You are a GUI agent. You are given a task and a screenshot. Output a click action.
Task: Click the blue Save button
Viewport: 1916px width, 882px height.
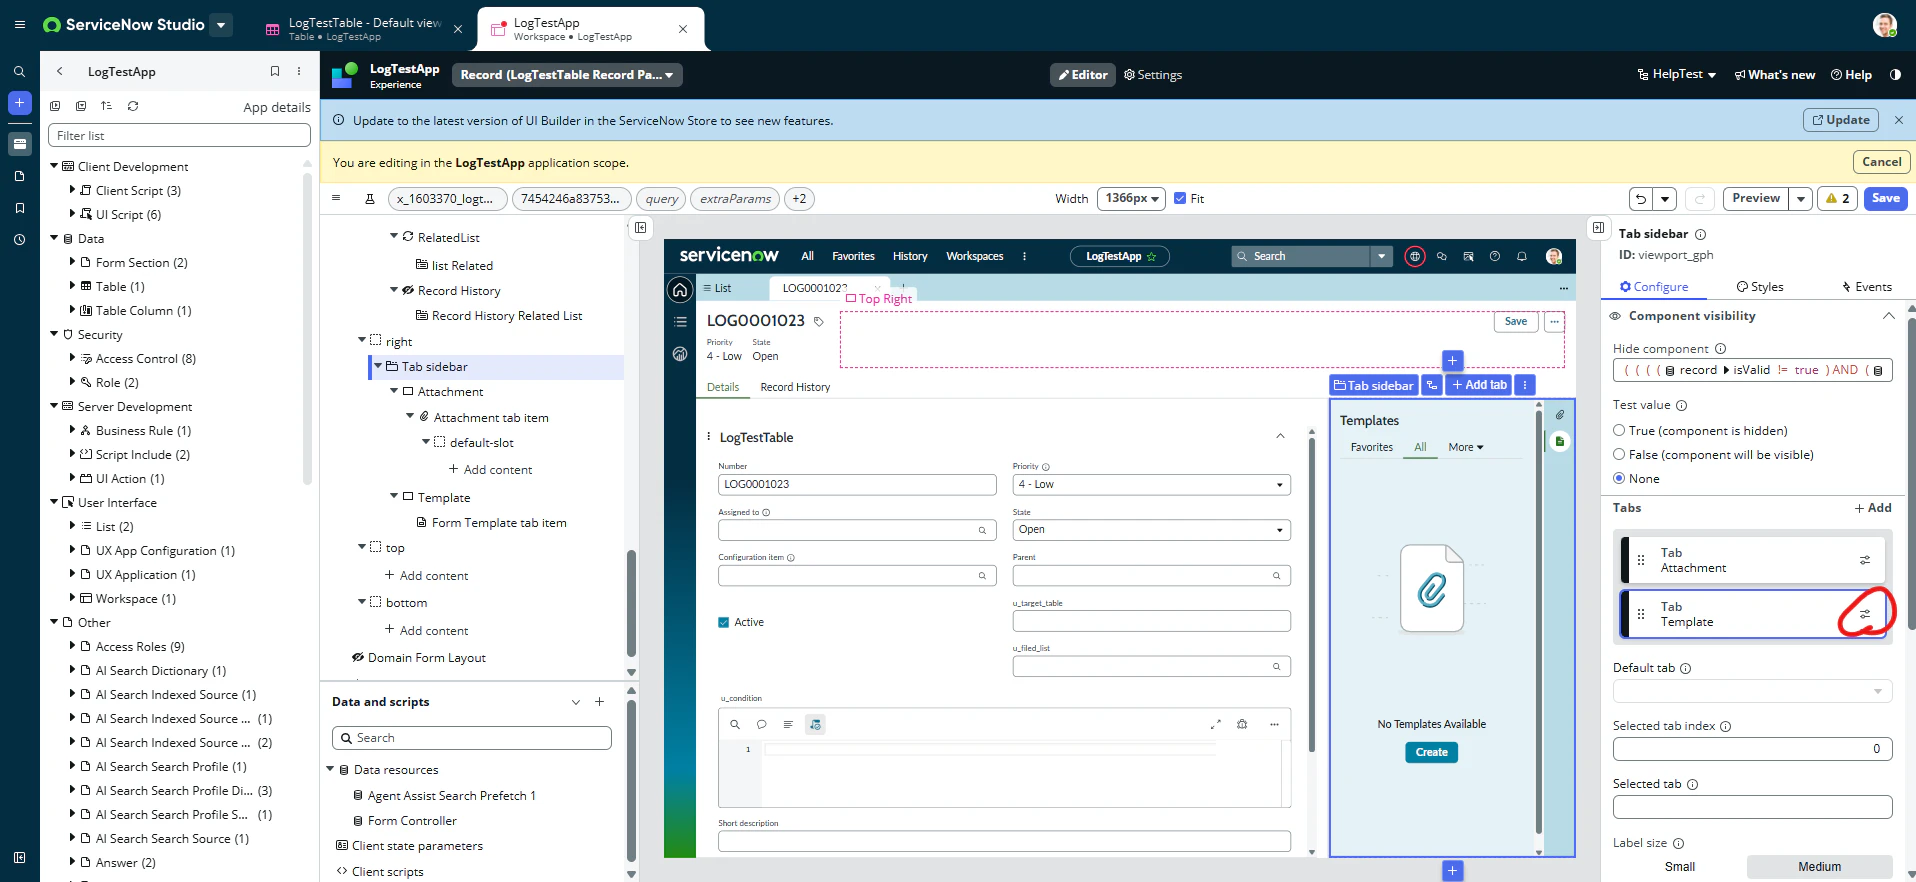click(1885, 198)
